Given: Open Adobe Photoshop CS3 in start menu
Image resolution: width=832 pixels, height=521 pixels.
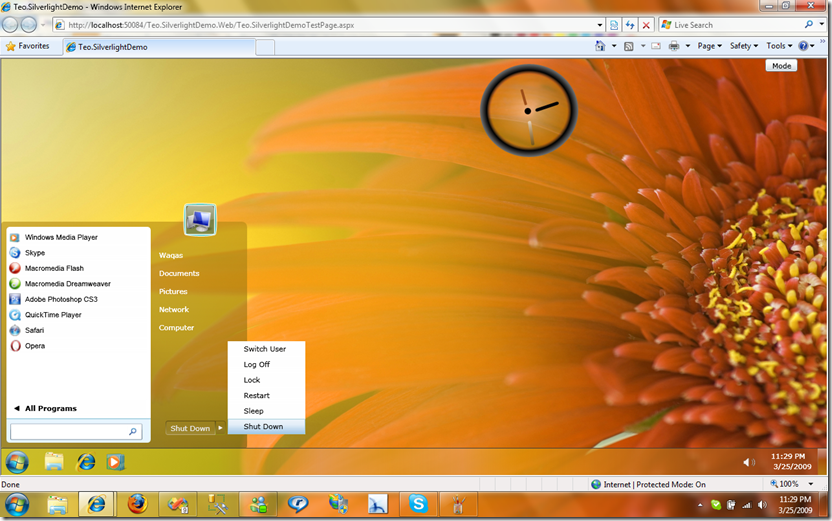Looking at the screenshot, I should coord(61,299).
